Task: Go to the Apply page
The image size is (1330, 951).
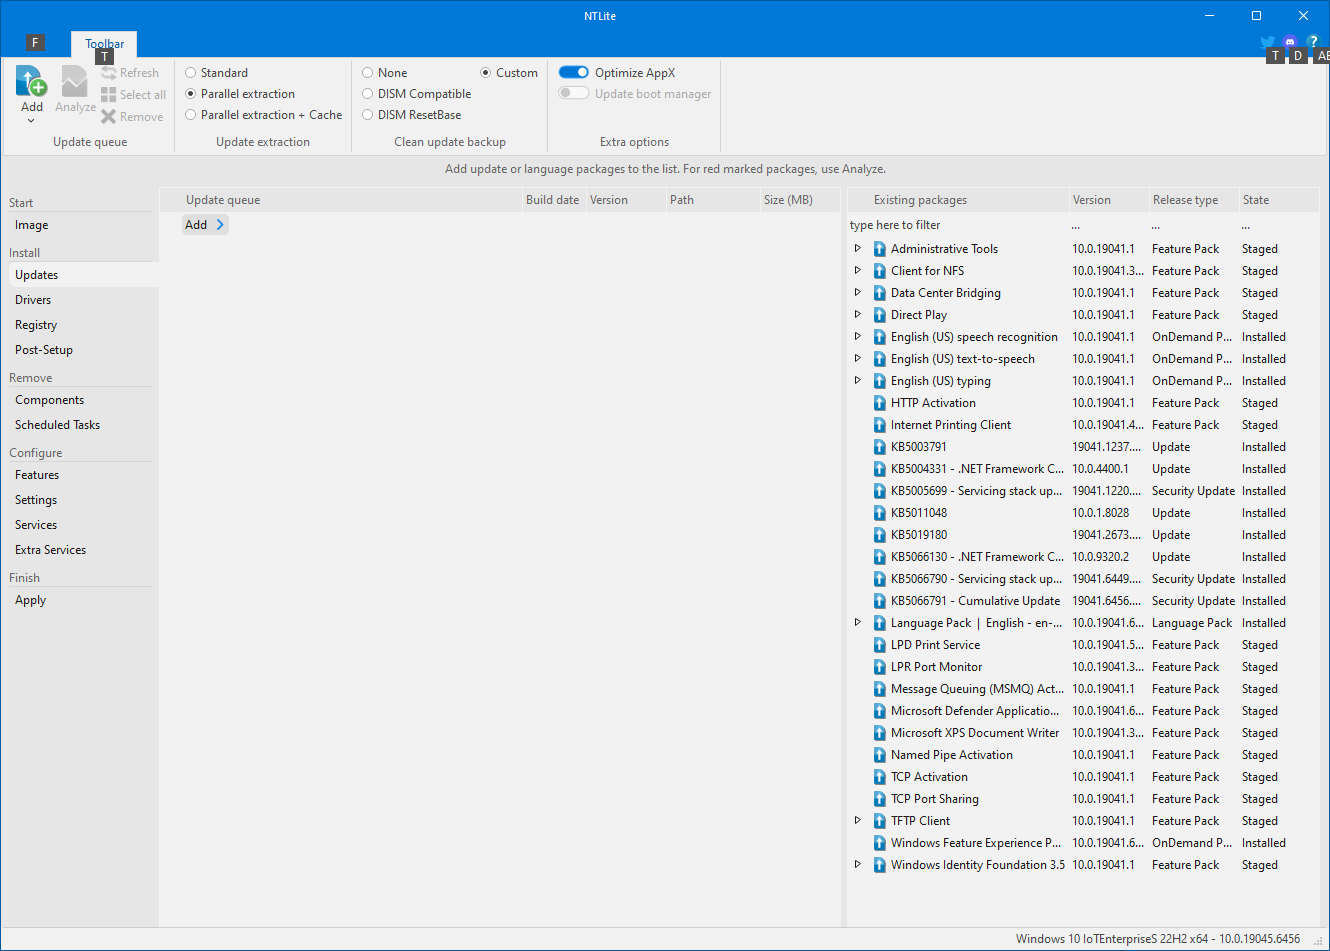Action: (30, 600)
